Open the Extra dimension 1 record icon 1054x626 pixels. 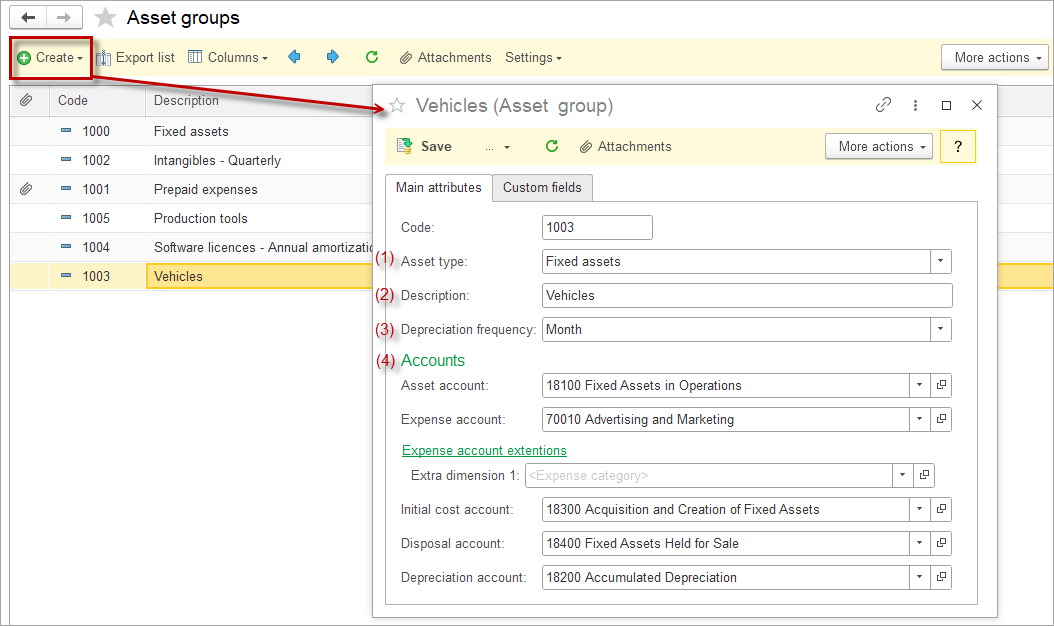click(924, 475)
